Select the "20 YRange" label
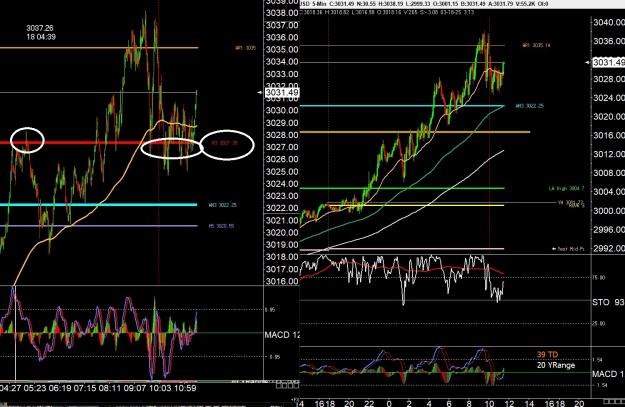The width and height of the screenshot is (625, 407). [x=556, y=365]
